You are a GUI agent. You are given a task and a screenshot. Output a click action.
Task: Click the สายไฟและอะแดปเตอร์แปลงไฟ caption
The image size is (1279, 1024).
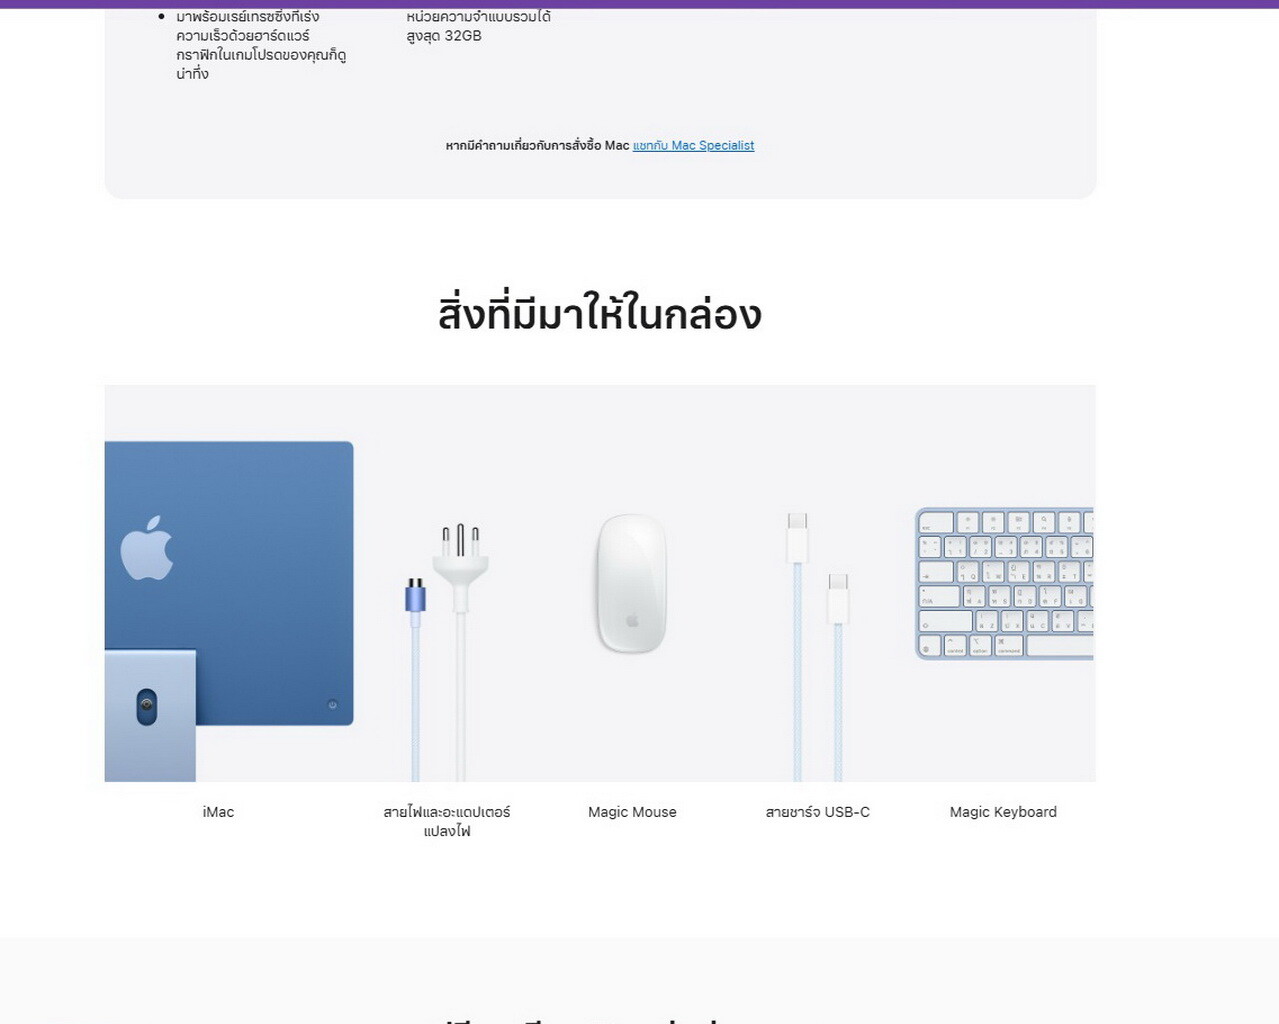(447, 821)
